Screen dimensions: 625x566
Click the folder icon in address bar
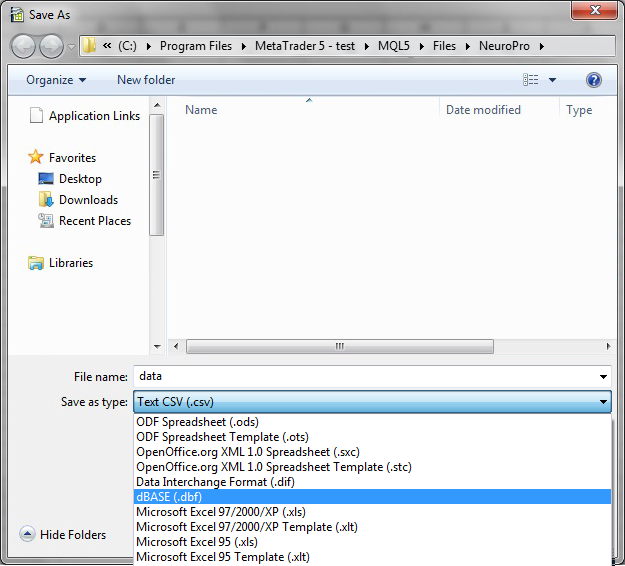pyautogui.click(x=89, y=46)
